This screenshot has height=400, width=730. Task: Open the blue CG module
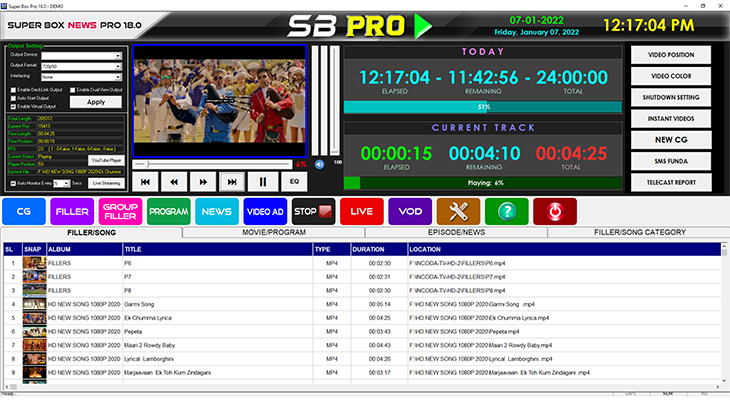(x=24, y=211)
